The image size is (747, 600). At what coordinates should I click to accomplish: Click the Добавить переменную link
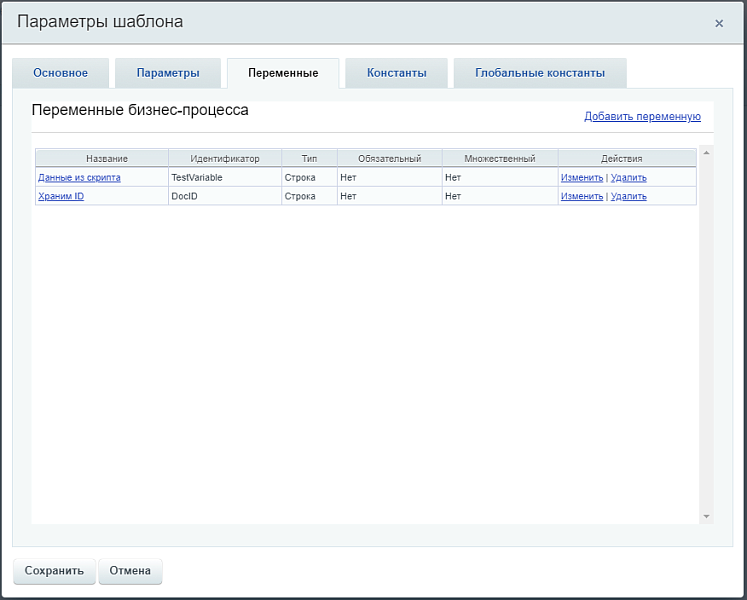tap(642, 116)
